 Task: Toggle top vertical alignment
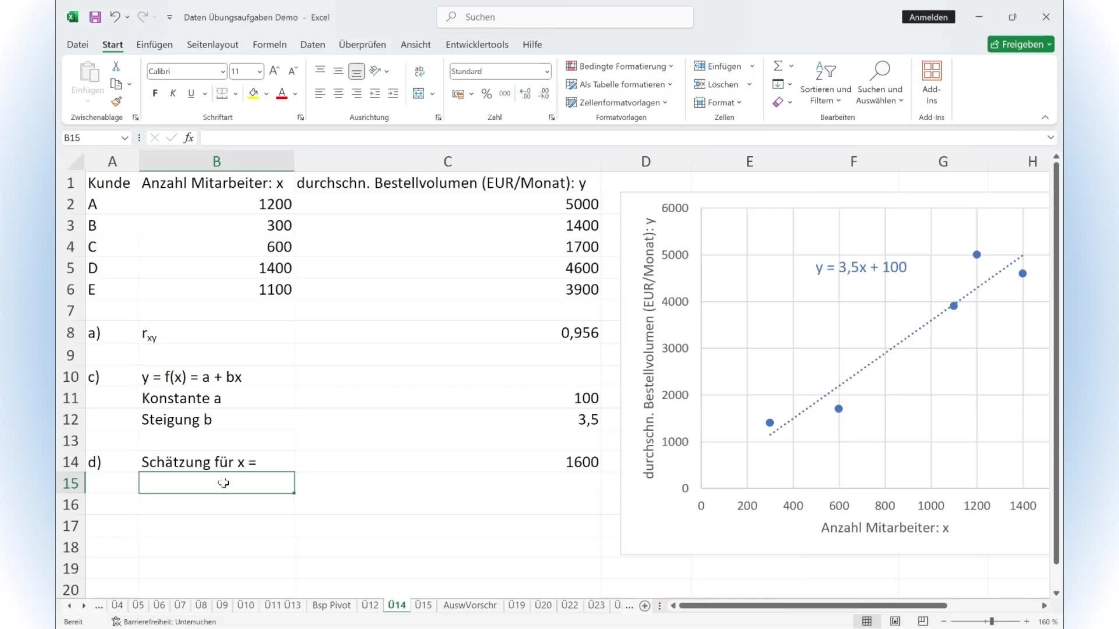pyautogui.click(x=320, y=71)
